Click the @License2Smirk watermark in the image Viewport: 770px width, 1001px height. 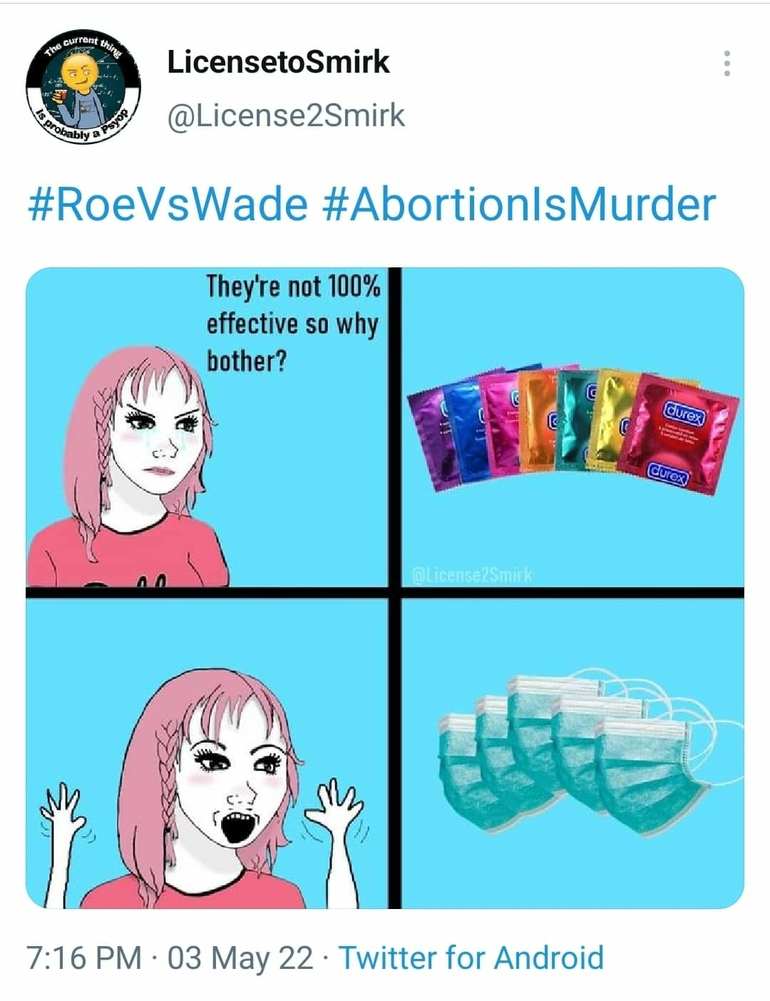[x=472, y=575]
